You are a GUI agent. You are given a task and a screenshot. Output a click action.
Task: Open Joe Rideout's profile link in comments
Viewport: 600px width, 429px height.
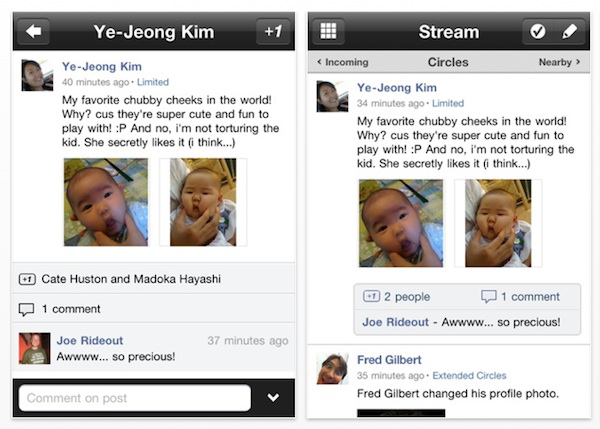(x=90, y=341)
